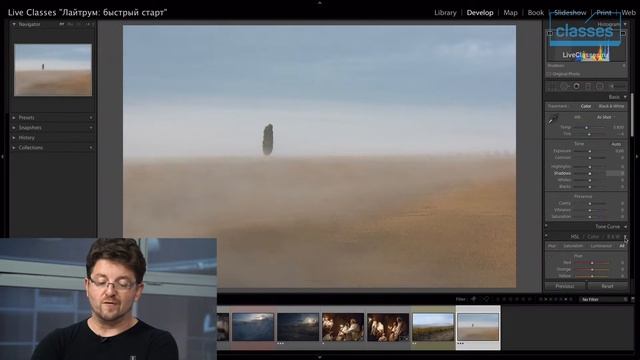Toggle the Tone Curve panel switch
This screenshot has height=360, width=640.
(546, 226)
